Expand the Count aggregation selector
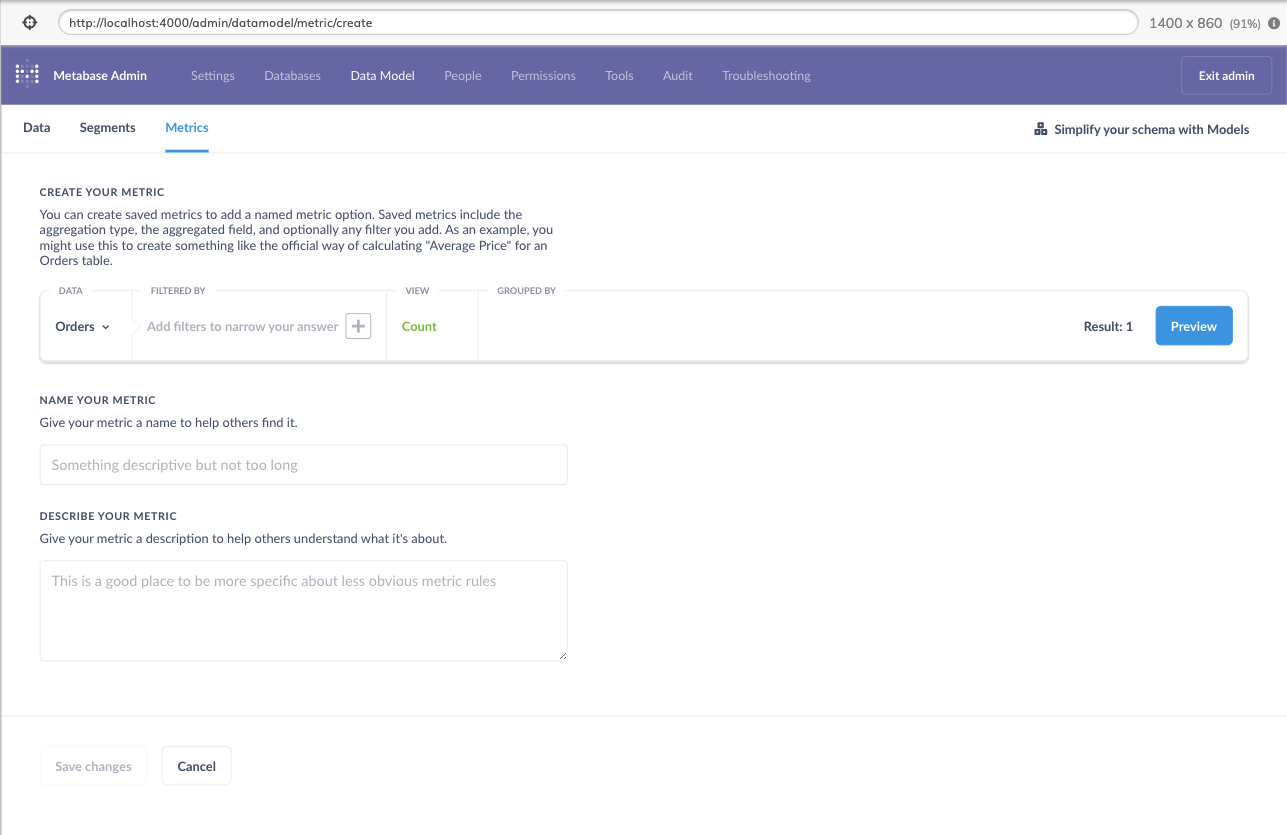Viewport: 1287px width, 835px height. coord(419,326)
